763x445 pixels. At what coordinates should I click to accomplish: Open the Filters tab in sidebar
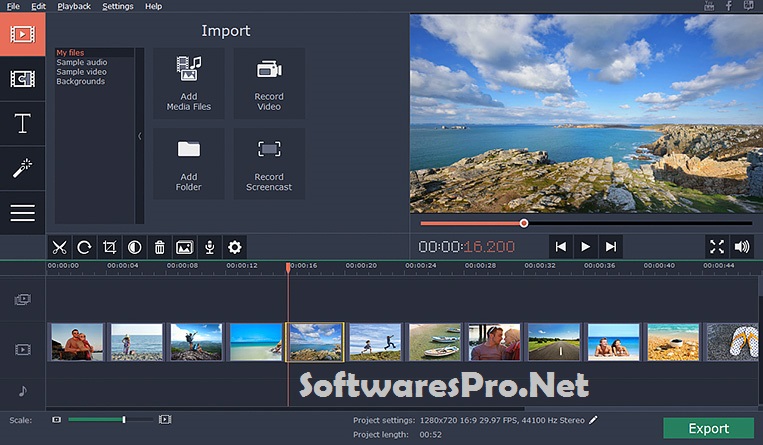click(x=22, y=79)
